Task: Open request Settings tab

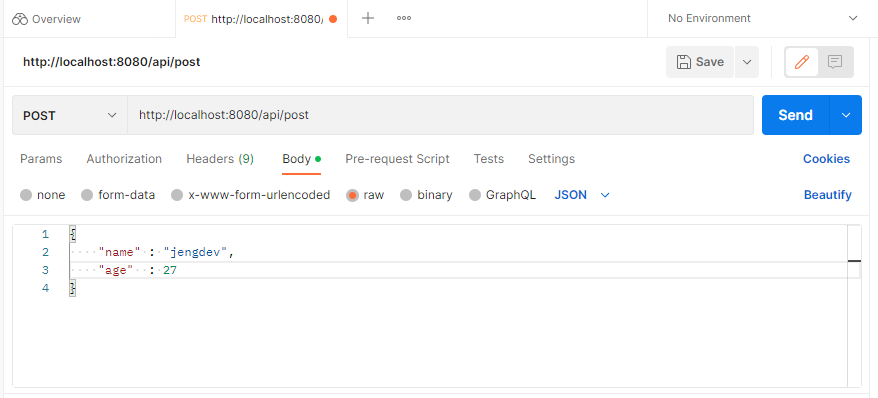Action: pos(551,159)
